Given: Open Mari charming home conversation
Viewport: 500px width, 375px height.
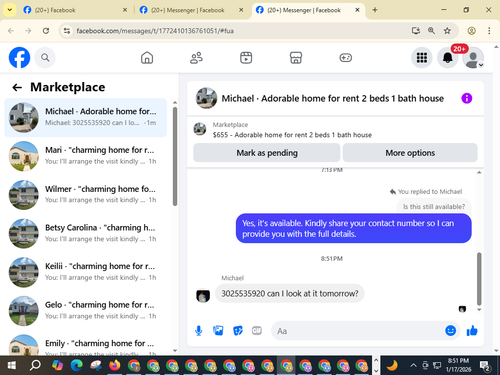Looking at the screenshot, I should point(86,156).
